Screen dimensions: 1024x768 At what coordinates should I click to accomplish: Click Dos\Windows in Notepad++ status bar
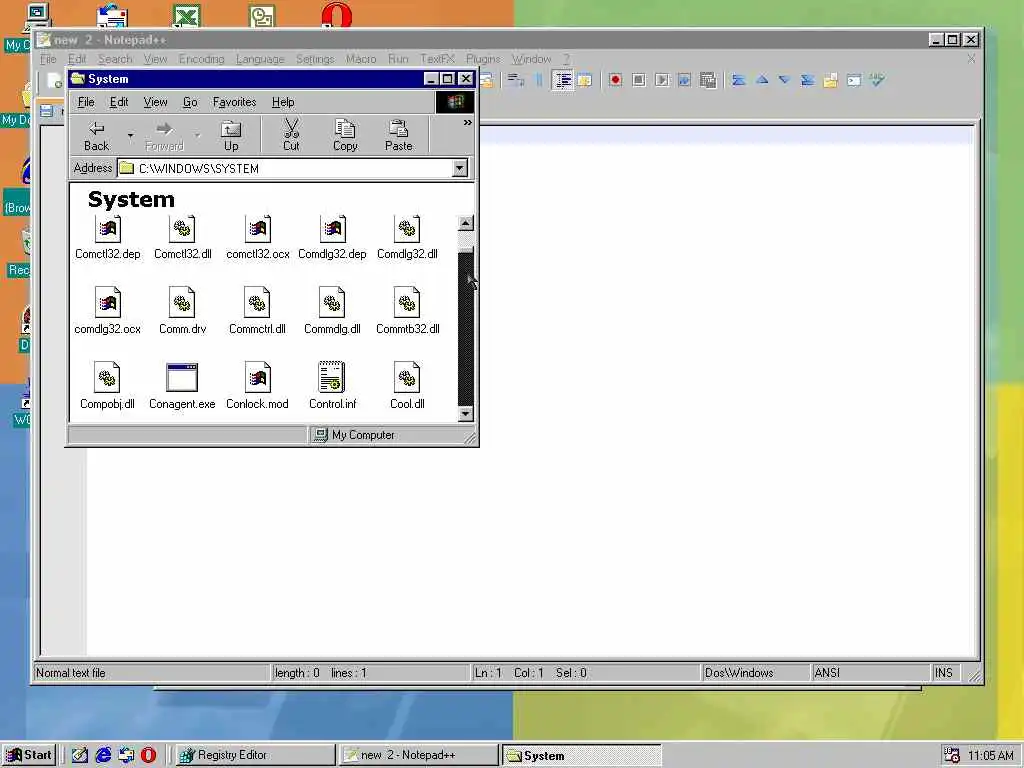tap(755, 673)
